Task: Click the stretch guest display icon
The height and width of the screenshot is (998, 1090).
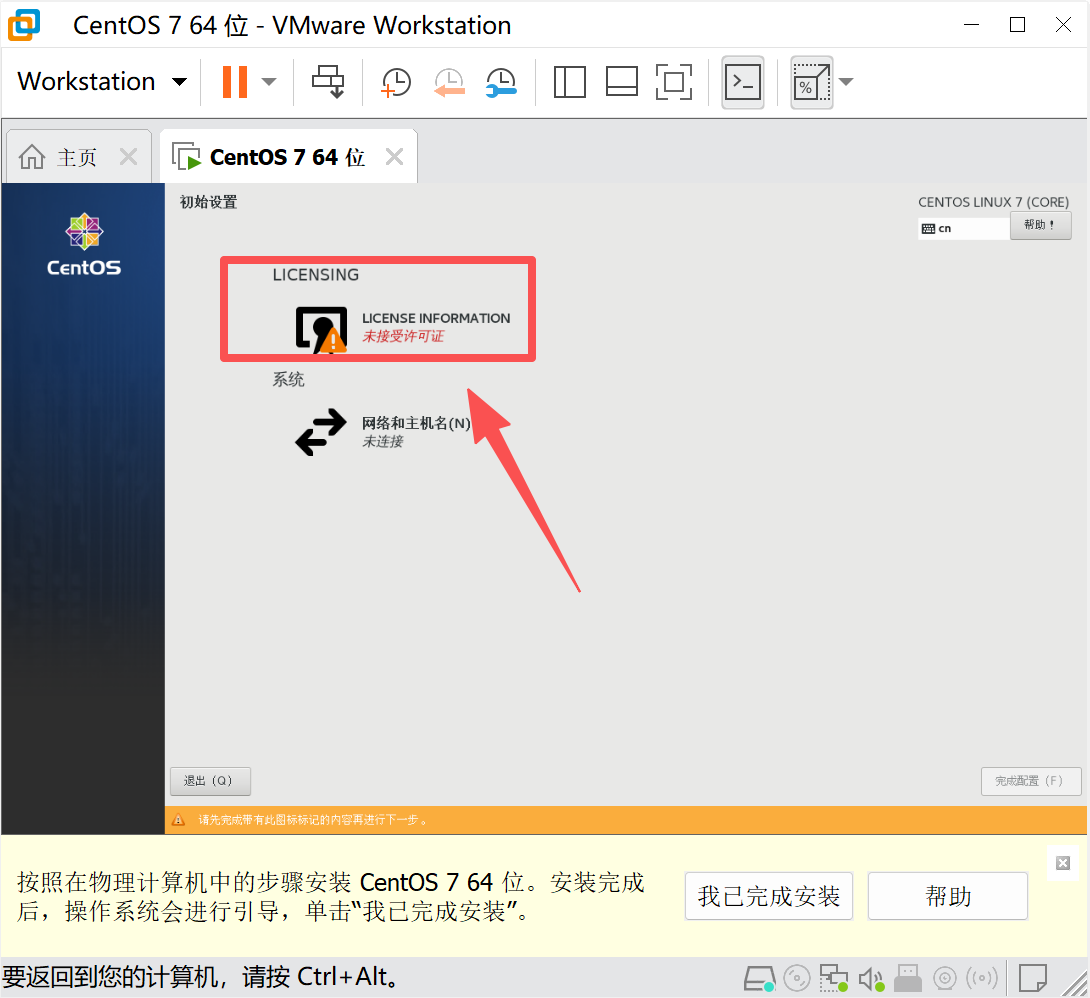Action: (811, 83)
